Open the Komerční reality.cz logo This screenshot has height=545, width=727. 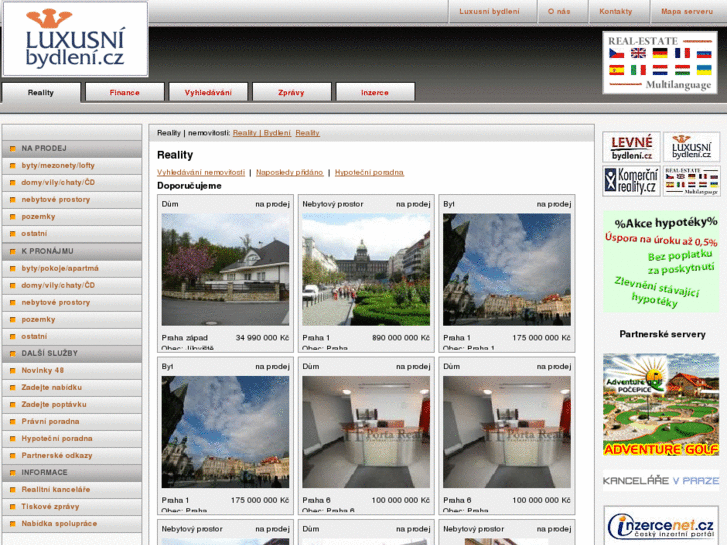coord(631,181)
